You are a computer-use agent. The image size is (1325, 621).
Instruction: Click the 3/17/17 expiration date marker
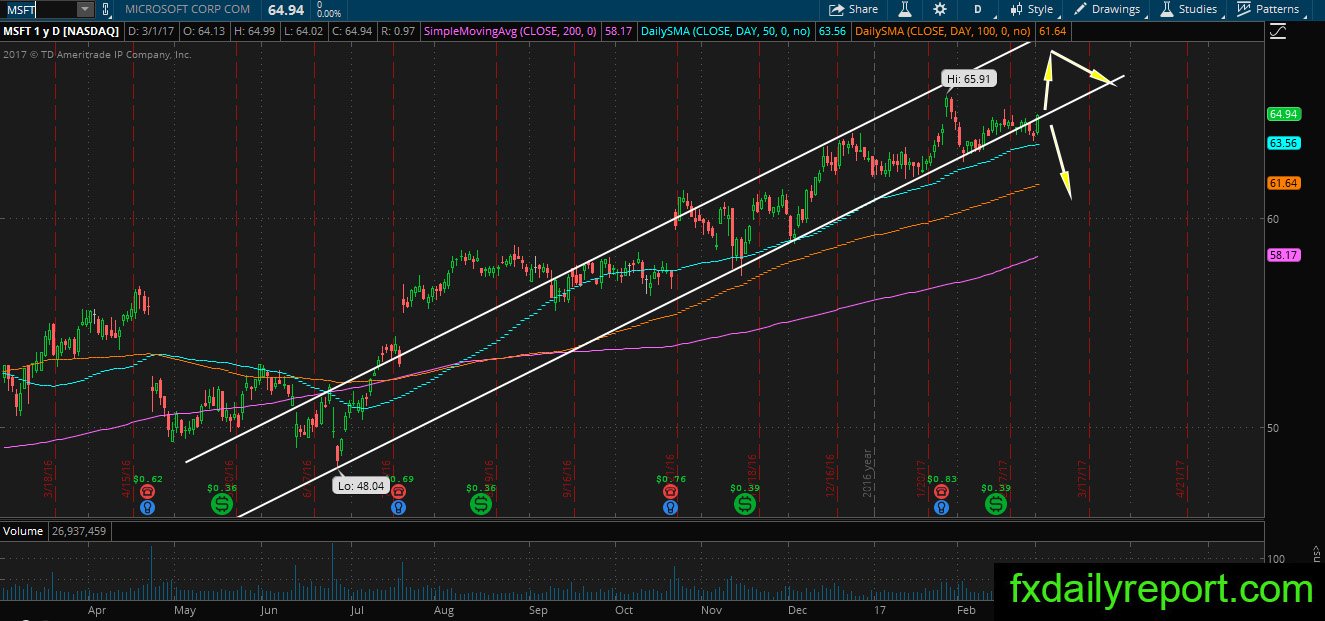(1082, 478)
